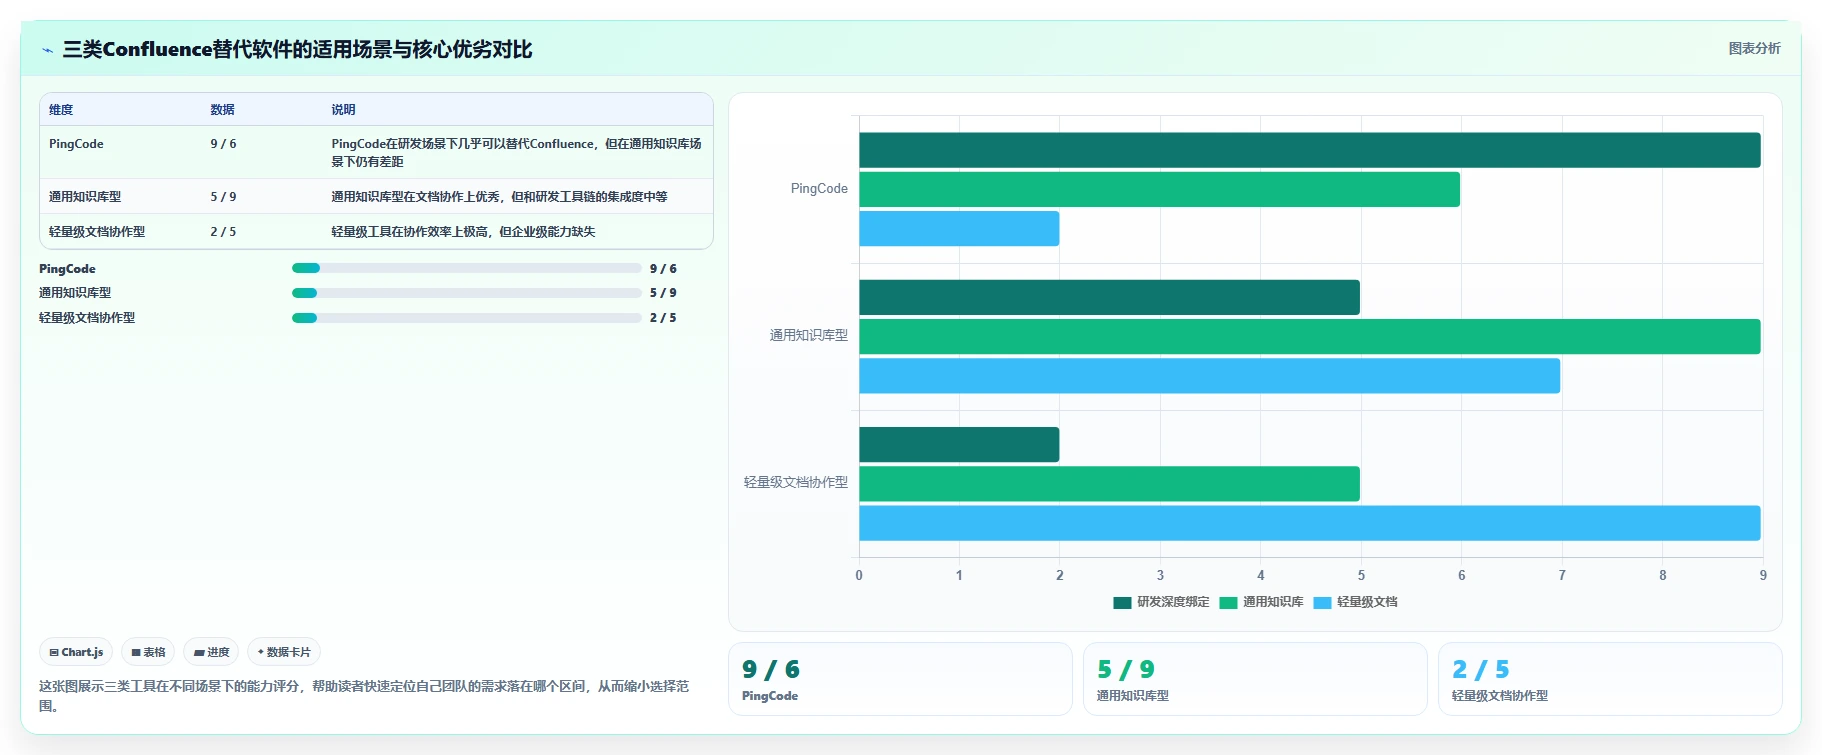Toggle the 通用知识库 legend series

pos(1261,602)
